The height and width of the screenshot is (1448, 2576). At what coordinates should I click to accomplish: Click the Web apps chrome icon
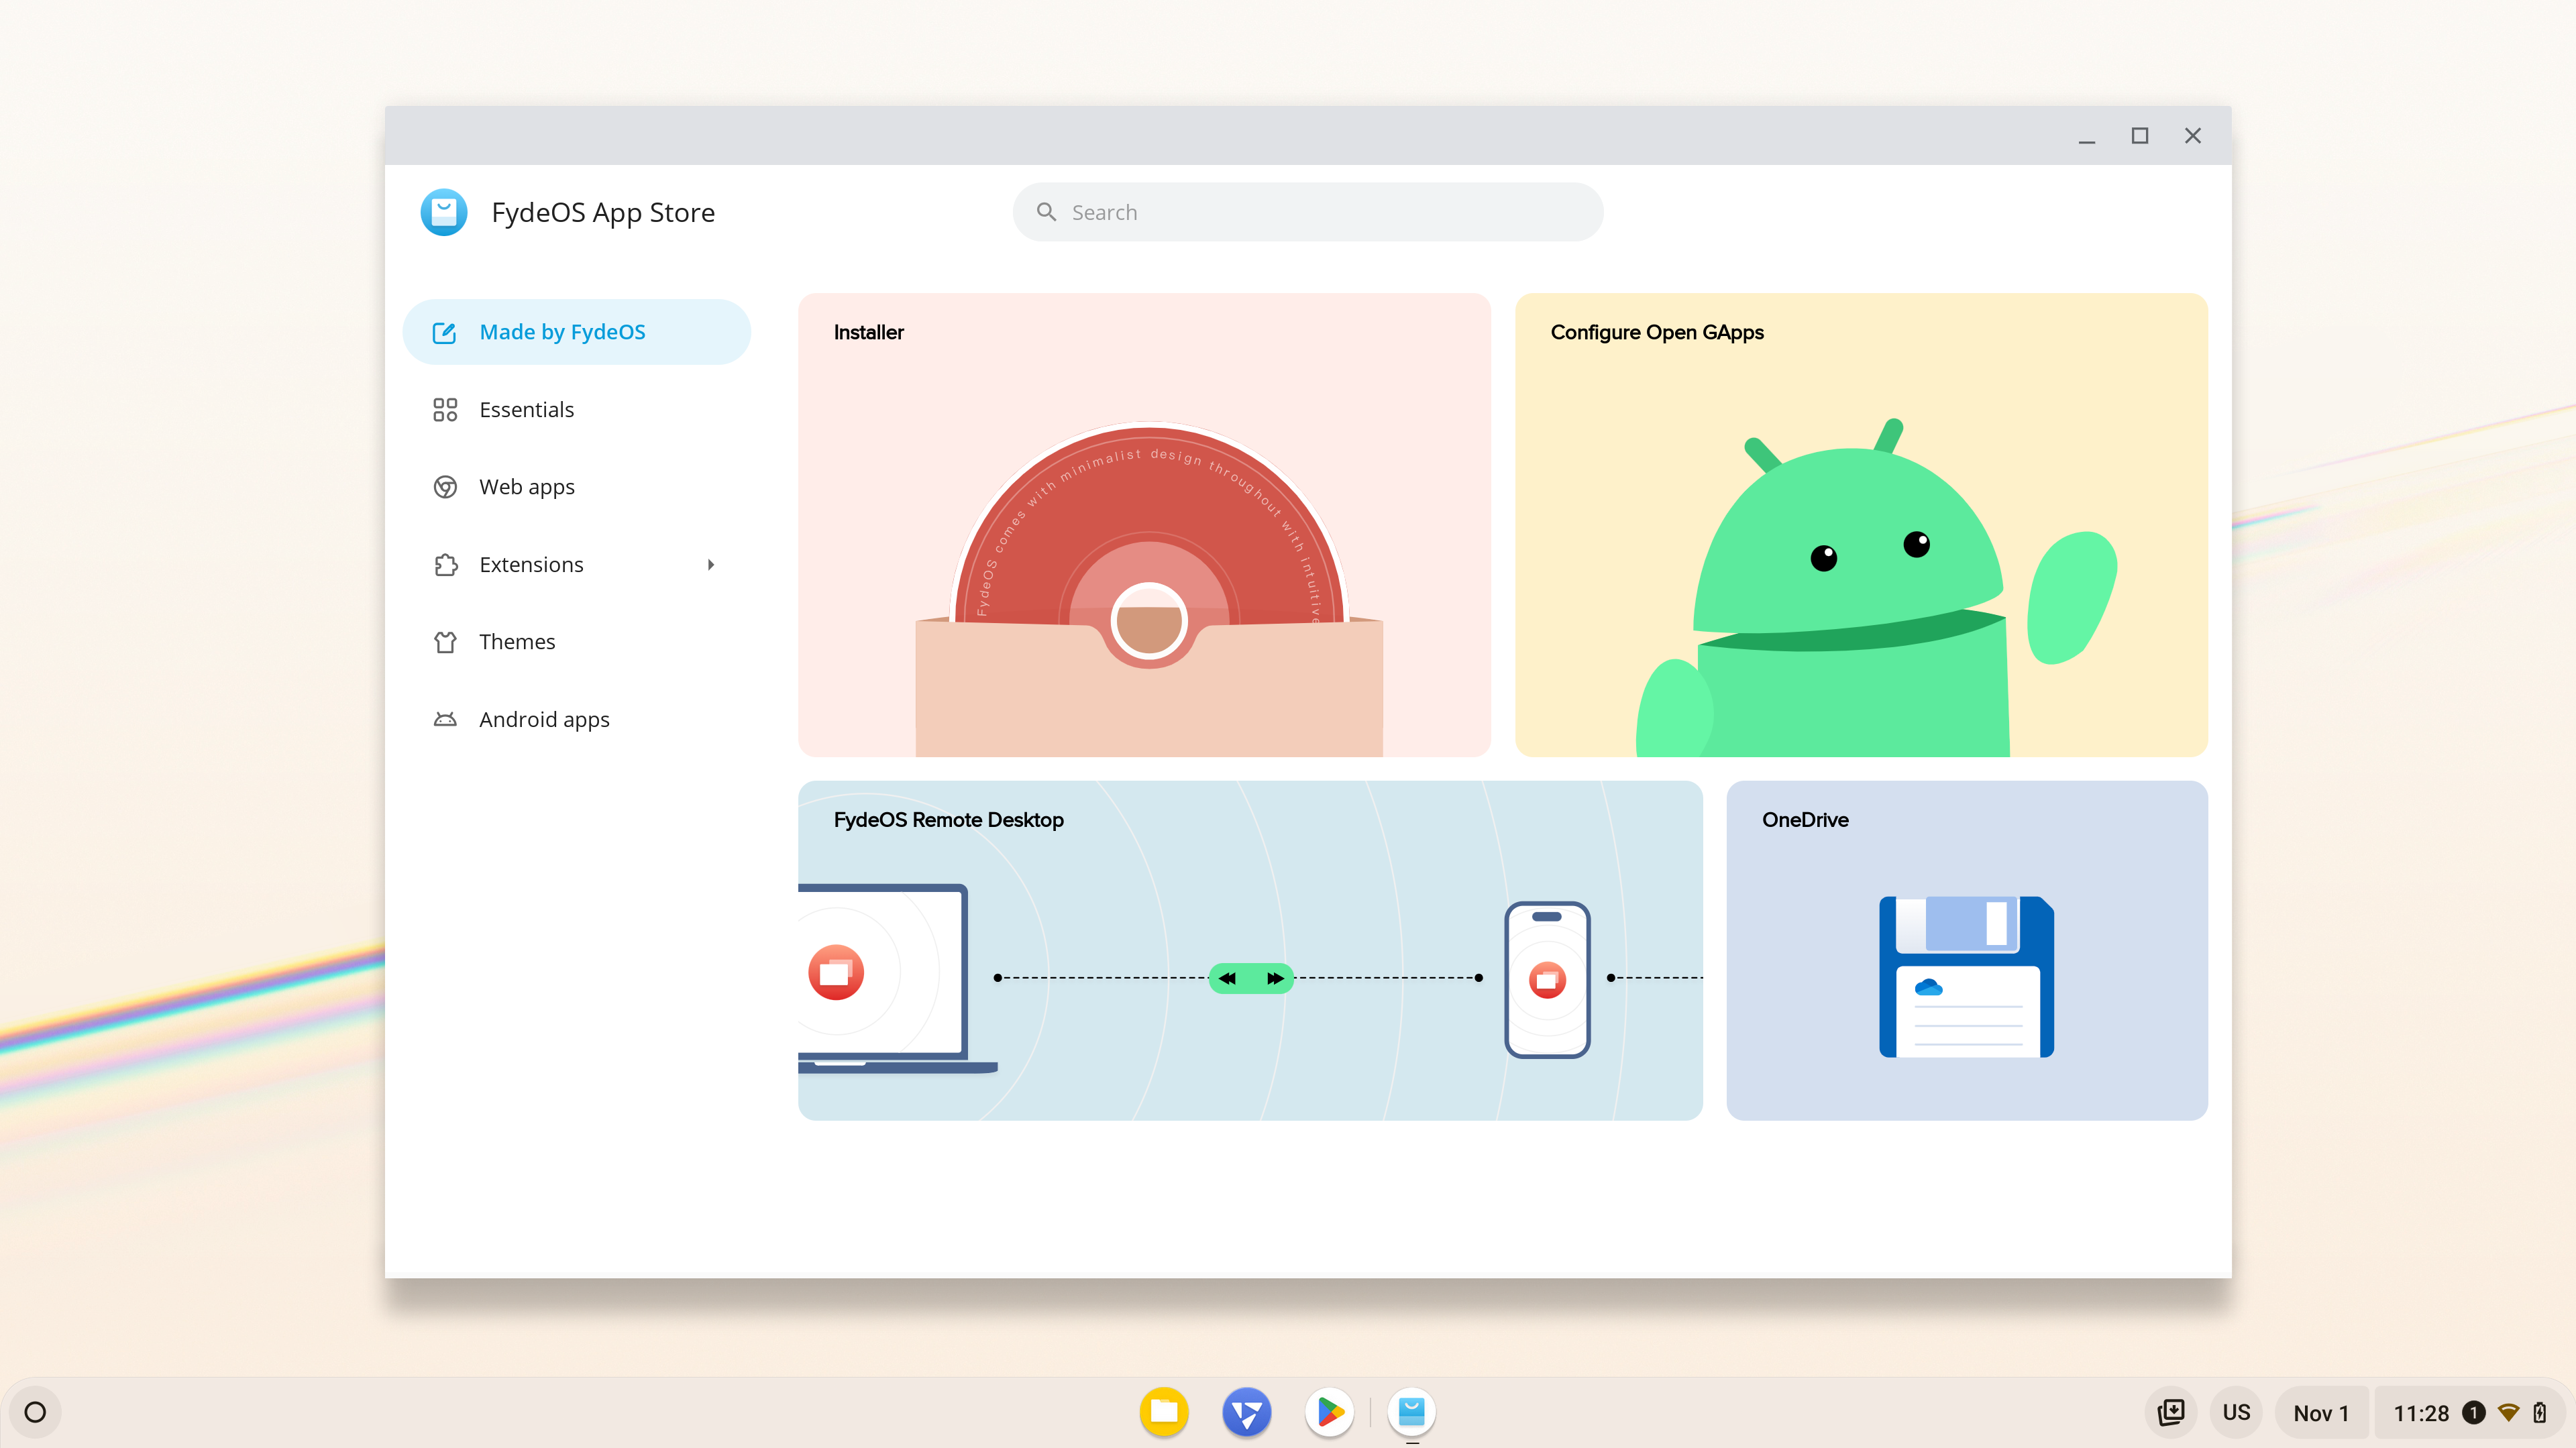click(445, 487)
